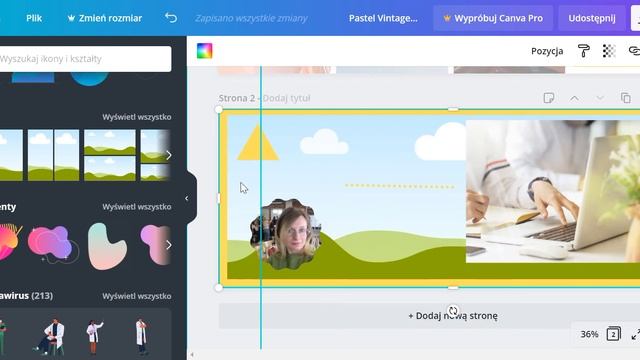This screenshot has height=360, width=640.
Task: Expand grid row with right chevron
Action: click(169, 155)
